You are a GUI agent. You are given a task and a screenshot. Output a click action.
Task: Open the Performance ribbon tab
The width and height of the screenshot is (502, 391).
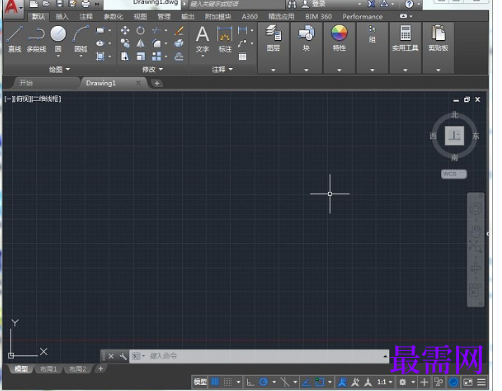tap(362, 17)
